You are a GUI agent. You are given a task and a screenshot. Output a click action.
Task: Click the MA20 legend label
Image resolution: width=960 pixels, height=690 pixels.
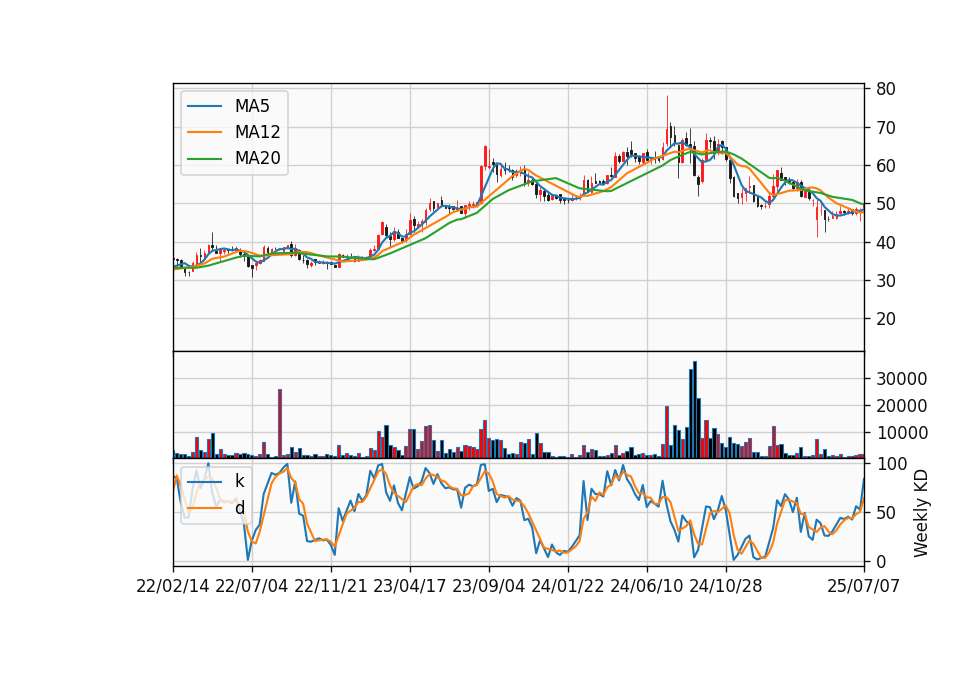point(257,158)
